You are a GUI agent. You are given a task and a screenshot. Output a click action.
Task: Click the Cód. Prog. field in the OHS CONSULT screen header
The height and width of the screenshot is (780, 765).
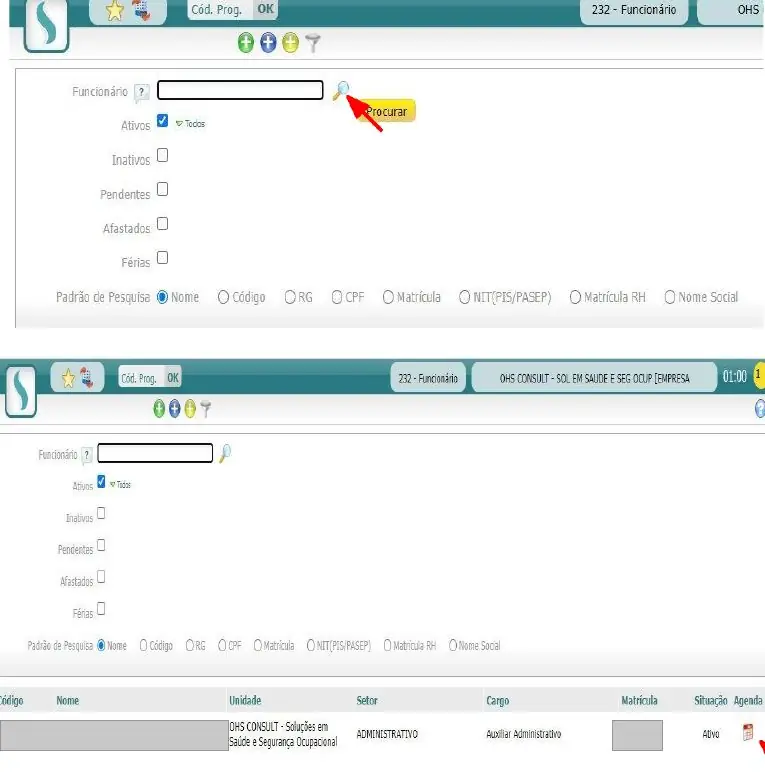coord(141,378)
